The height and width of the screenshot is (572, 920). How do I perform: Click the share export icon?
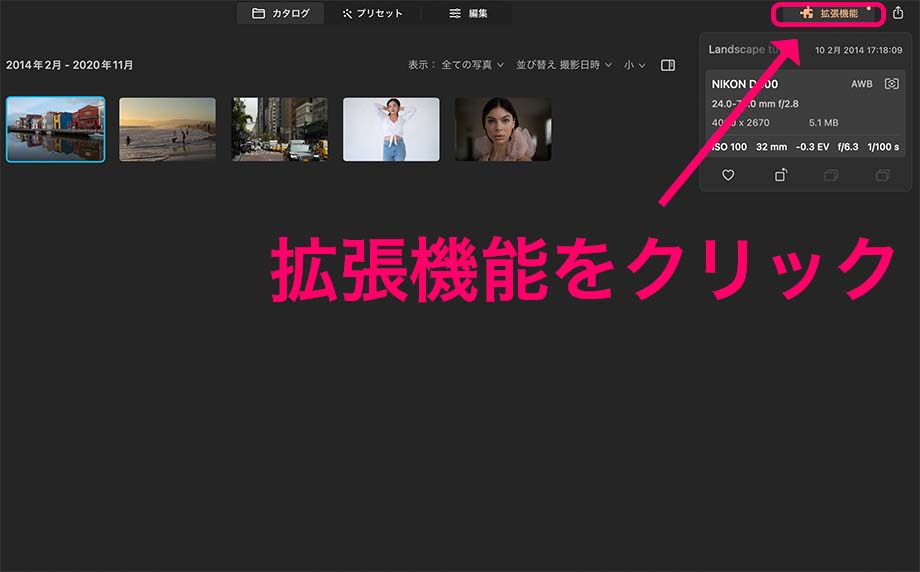pos(898,13)
